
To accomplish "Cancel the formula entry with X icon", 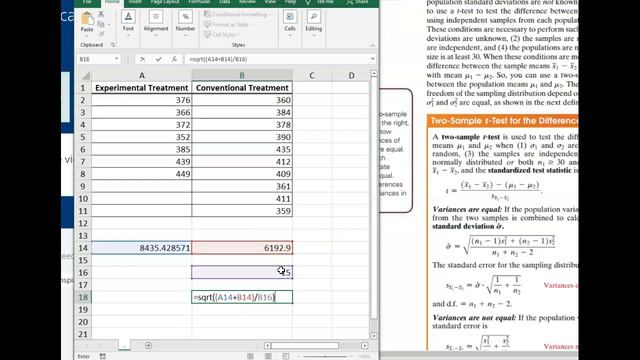I will [x=142, y=59].
